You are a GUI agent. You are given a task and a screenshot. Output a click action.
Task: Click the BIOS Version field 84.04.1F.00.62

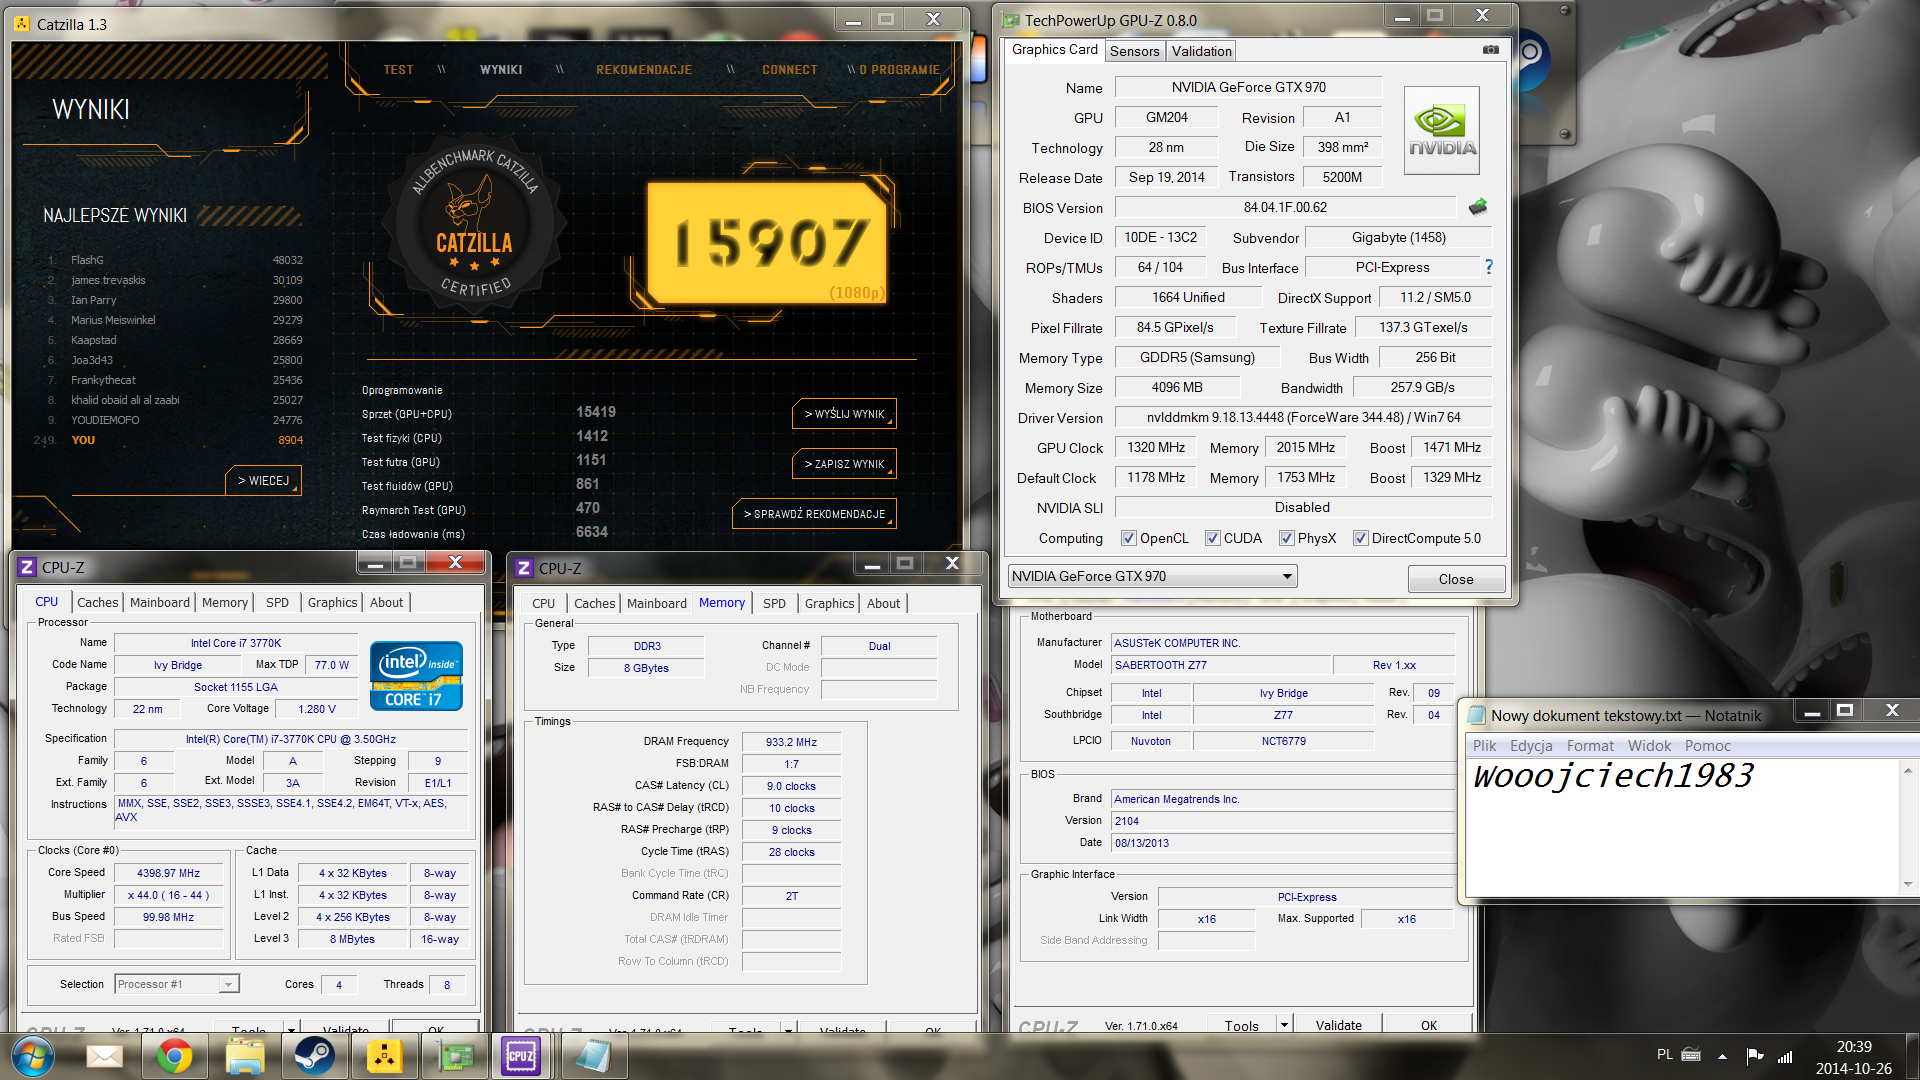pyautogui.click(x=1285, y=207)
